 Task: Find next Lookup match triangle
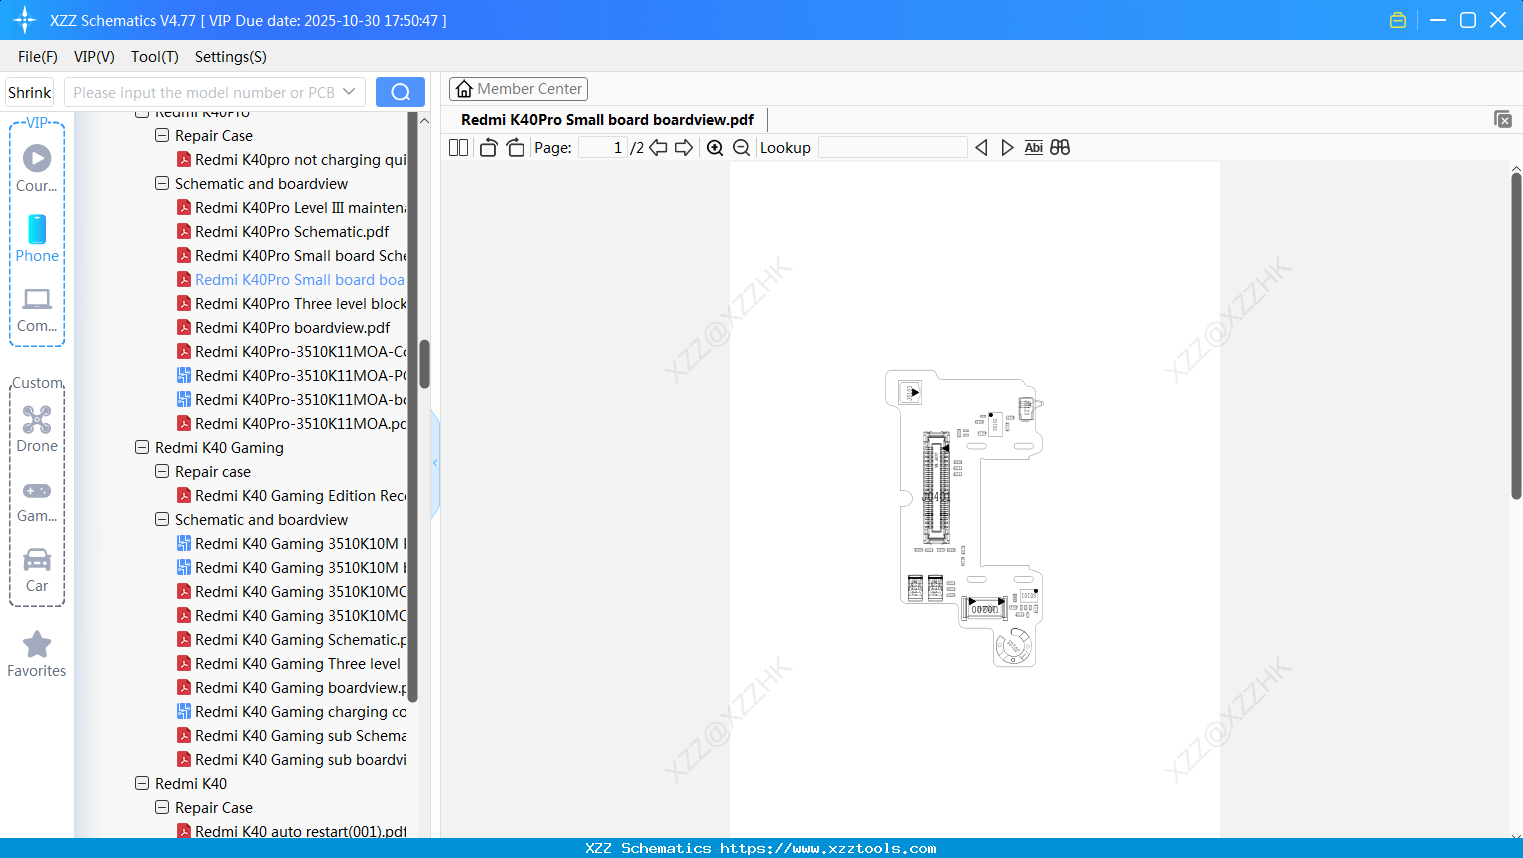[1007, 148]
